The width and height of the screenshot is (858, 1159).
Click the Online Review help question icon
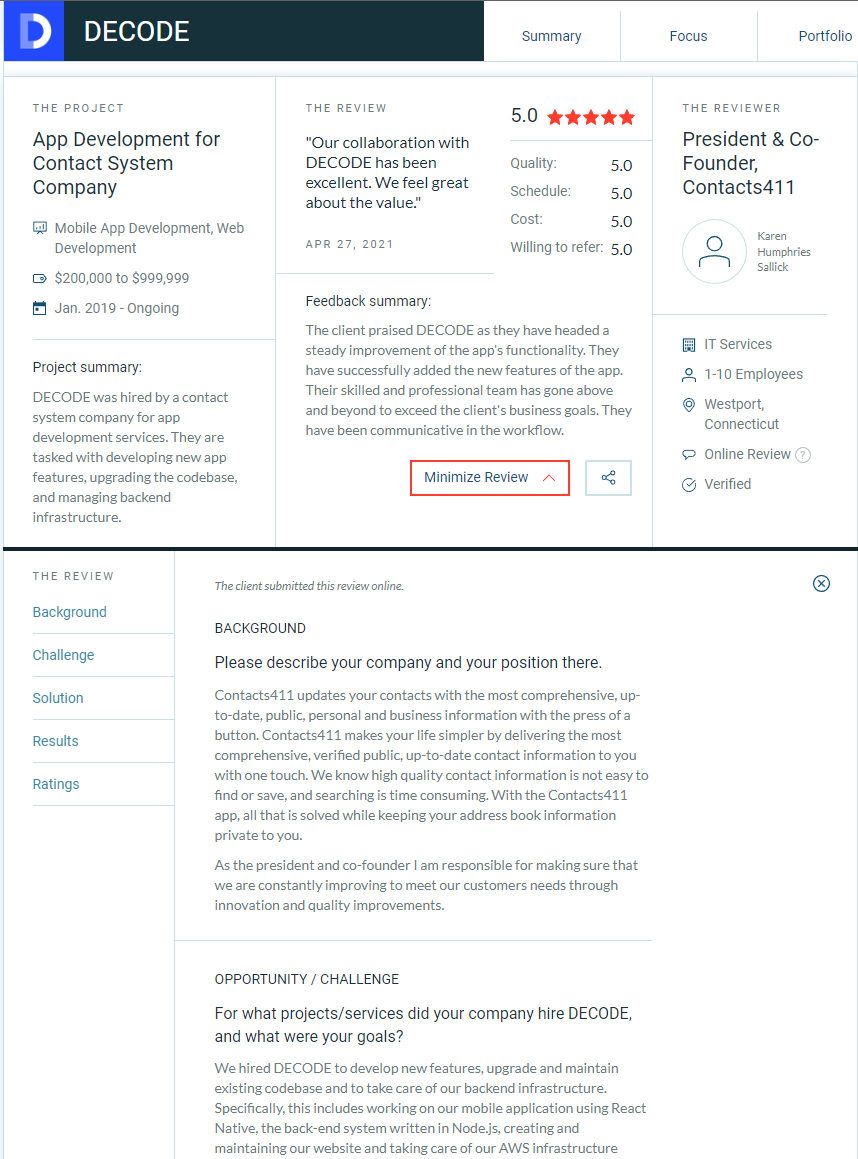pos(803,455)
